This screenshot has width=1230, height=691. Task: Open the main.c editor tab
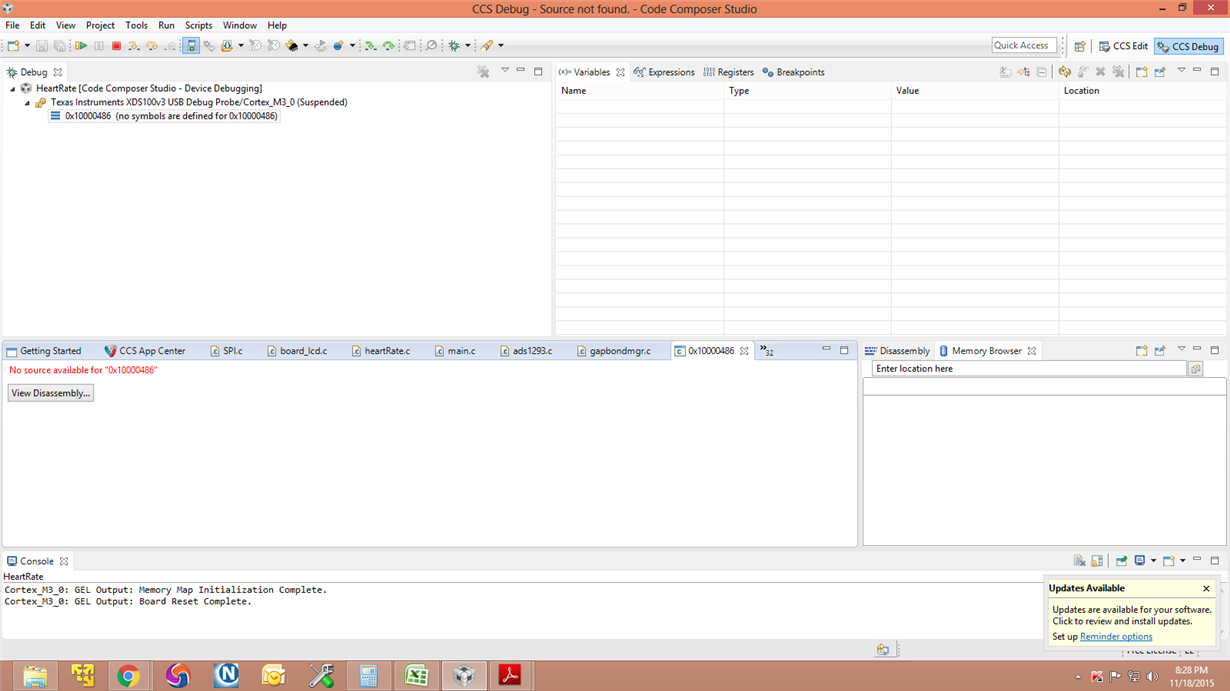tap(454, 351)
